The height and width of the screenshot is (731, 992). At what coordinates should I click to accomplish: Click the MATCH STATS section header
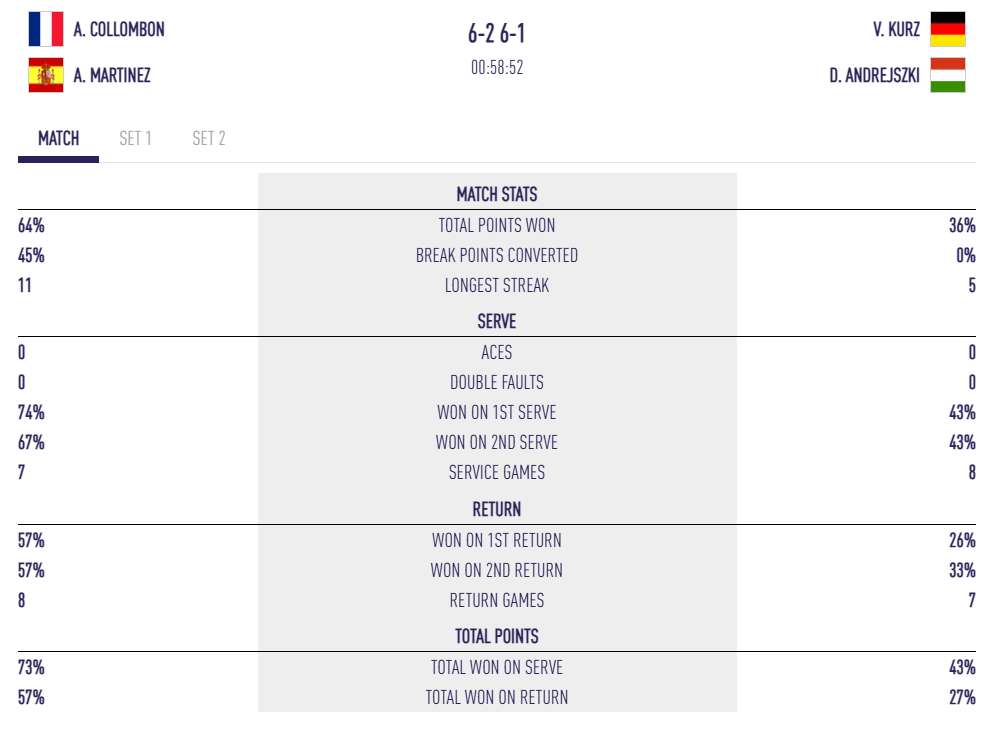coord(497,194)
